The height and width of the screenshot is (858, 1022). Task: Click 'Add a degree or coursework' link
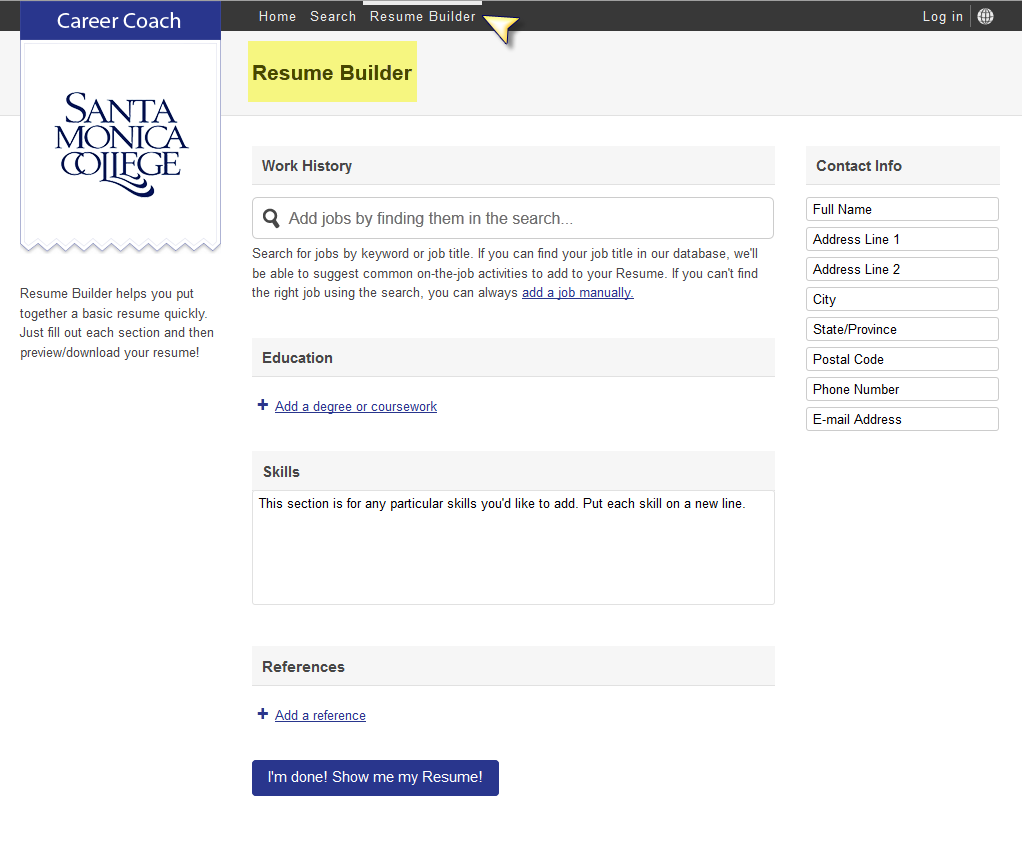click(356, 406)
